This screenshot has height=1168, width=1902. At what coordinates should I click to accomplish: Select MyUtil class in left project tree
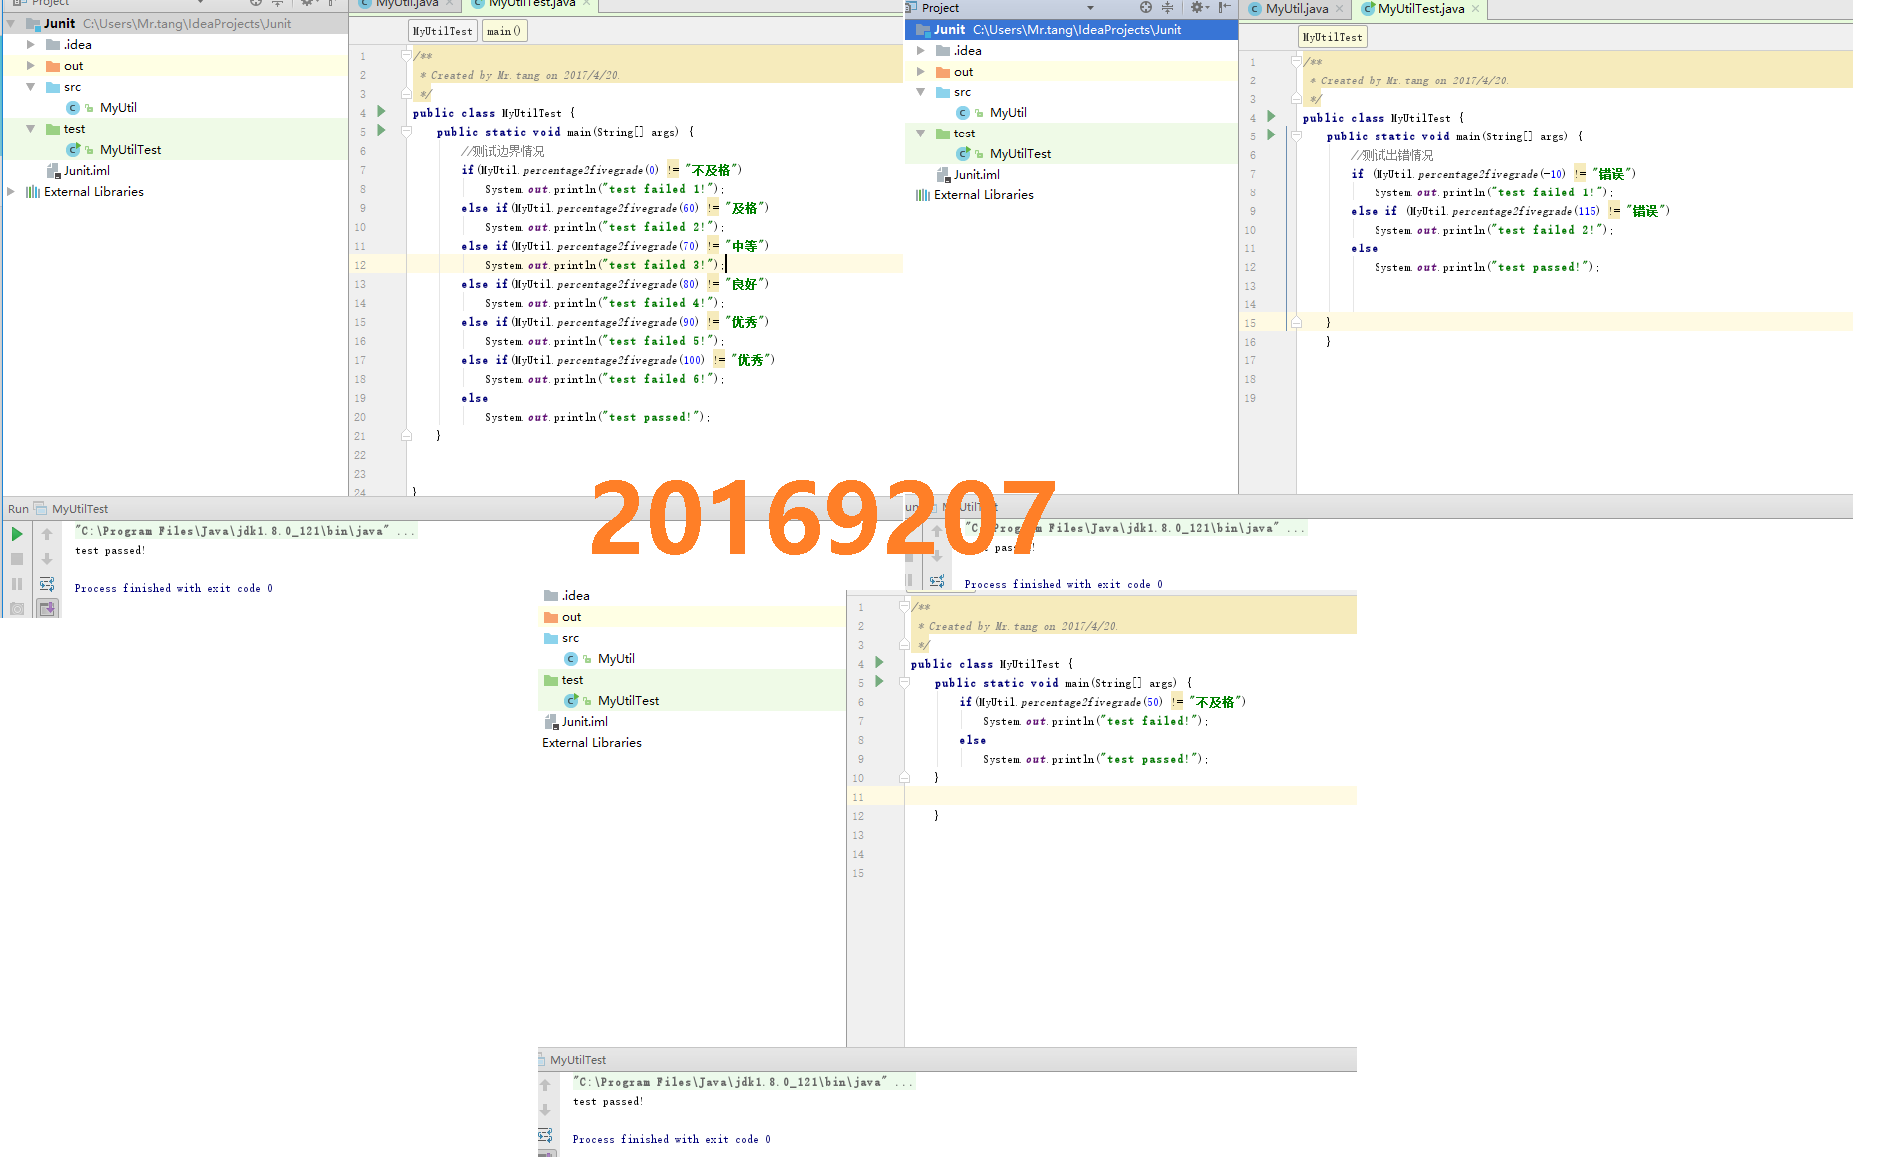(118, 108)
